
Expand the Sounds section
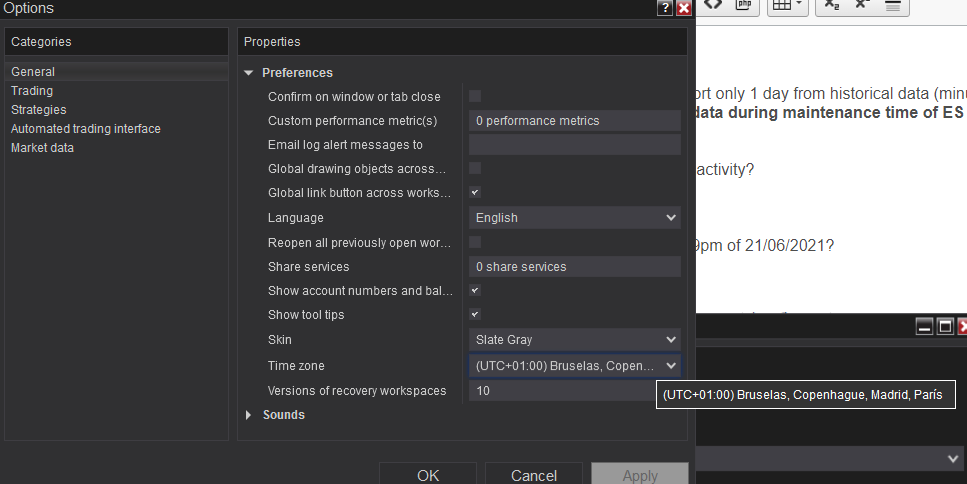coord(249,415)
